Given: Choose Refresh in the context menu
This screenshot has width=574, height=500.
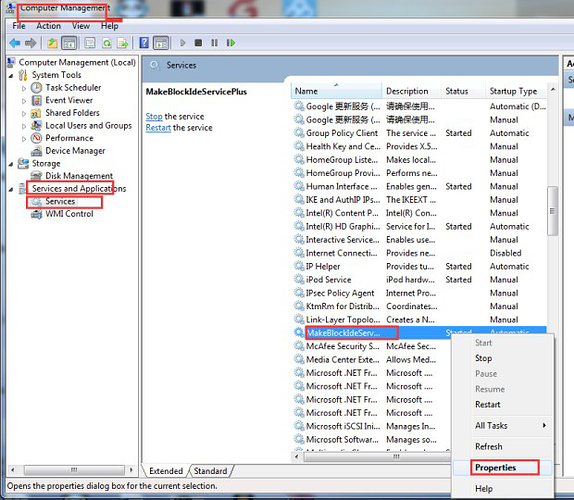Looking at the screenshot, I should (503, 447).
